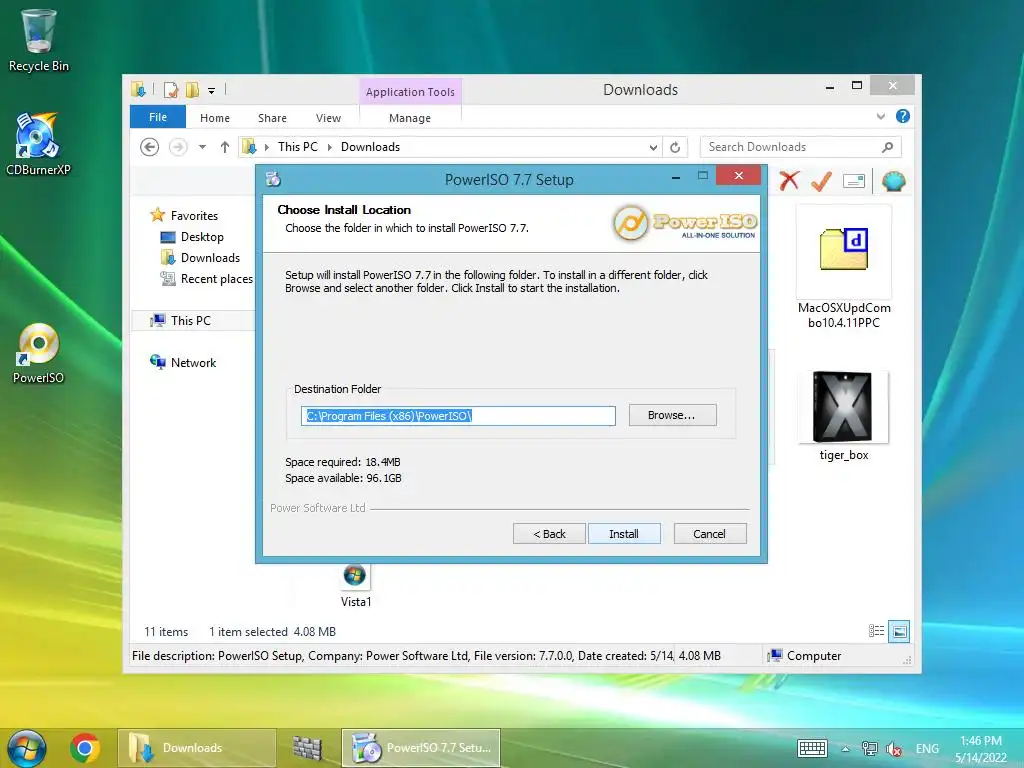Click PowerISO 7.7 Setup taskbar button
The height and width of the screenshot is (768, 1024).
tap(421, 748)
